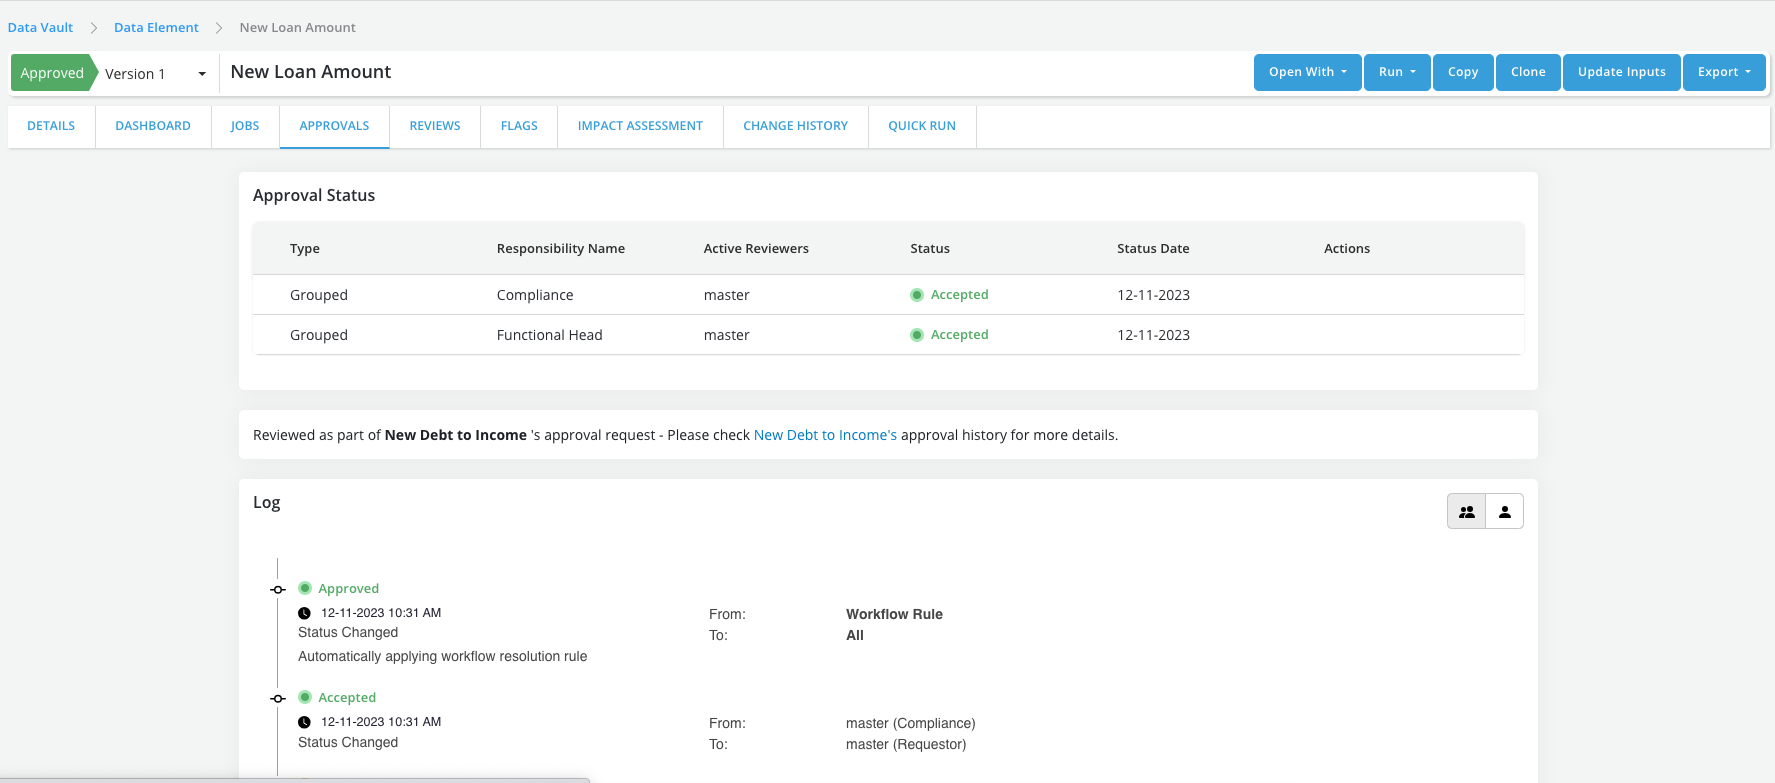Click green Accepted status icon for Functional Head

click(916, 335)
